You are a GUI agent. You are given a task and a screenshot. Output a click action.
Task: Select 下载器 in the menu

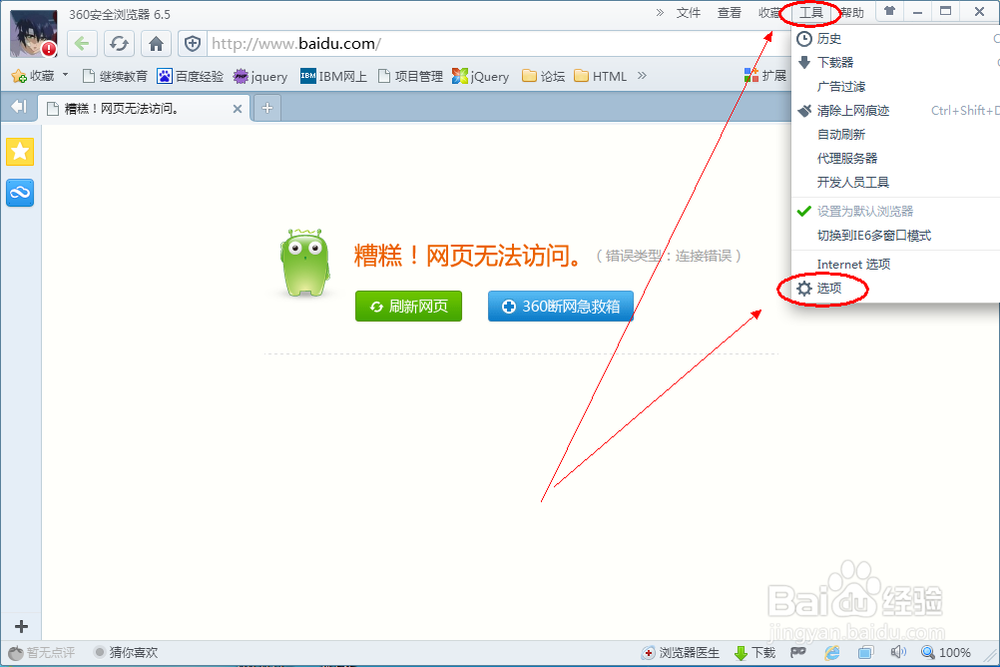(895, 62)
